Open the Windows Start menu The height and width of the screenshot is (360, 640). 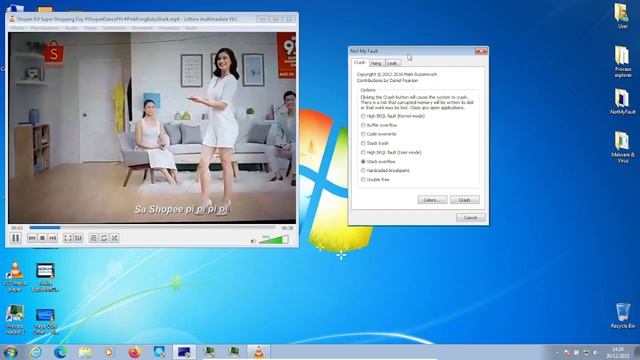10,352
